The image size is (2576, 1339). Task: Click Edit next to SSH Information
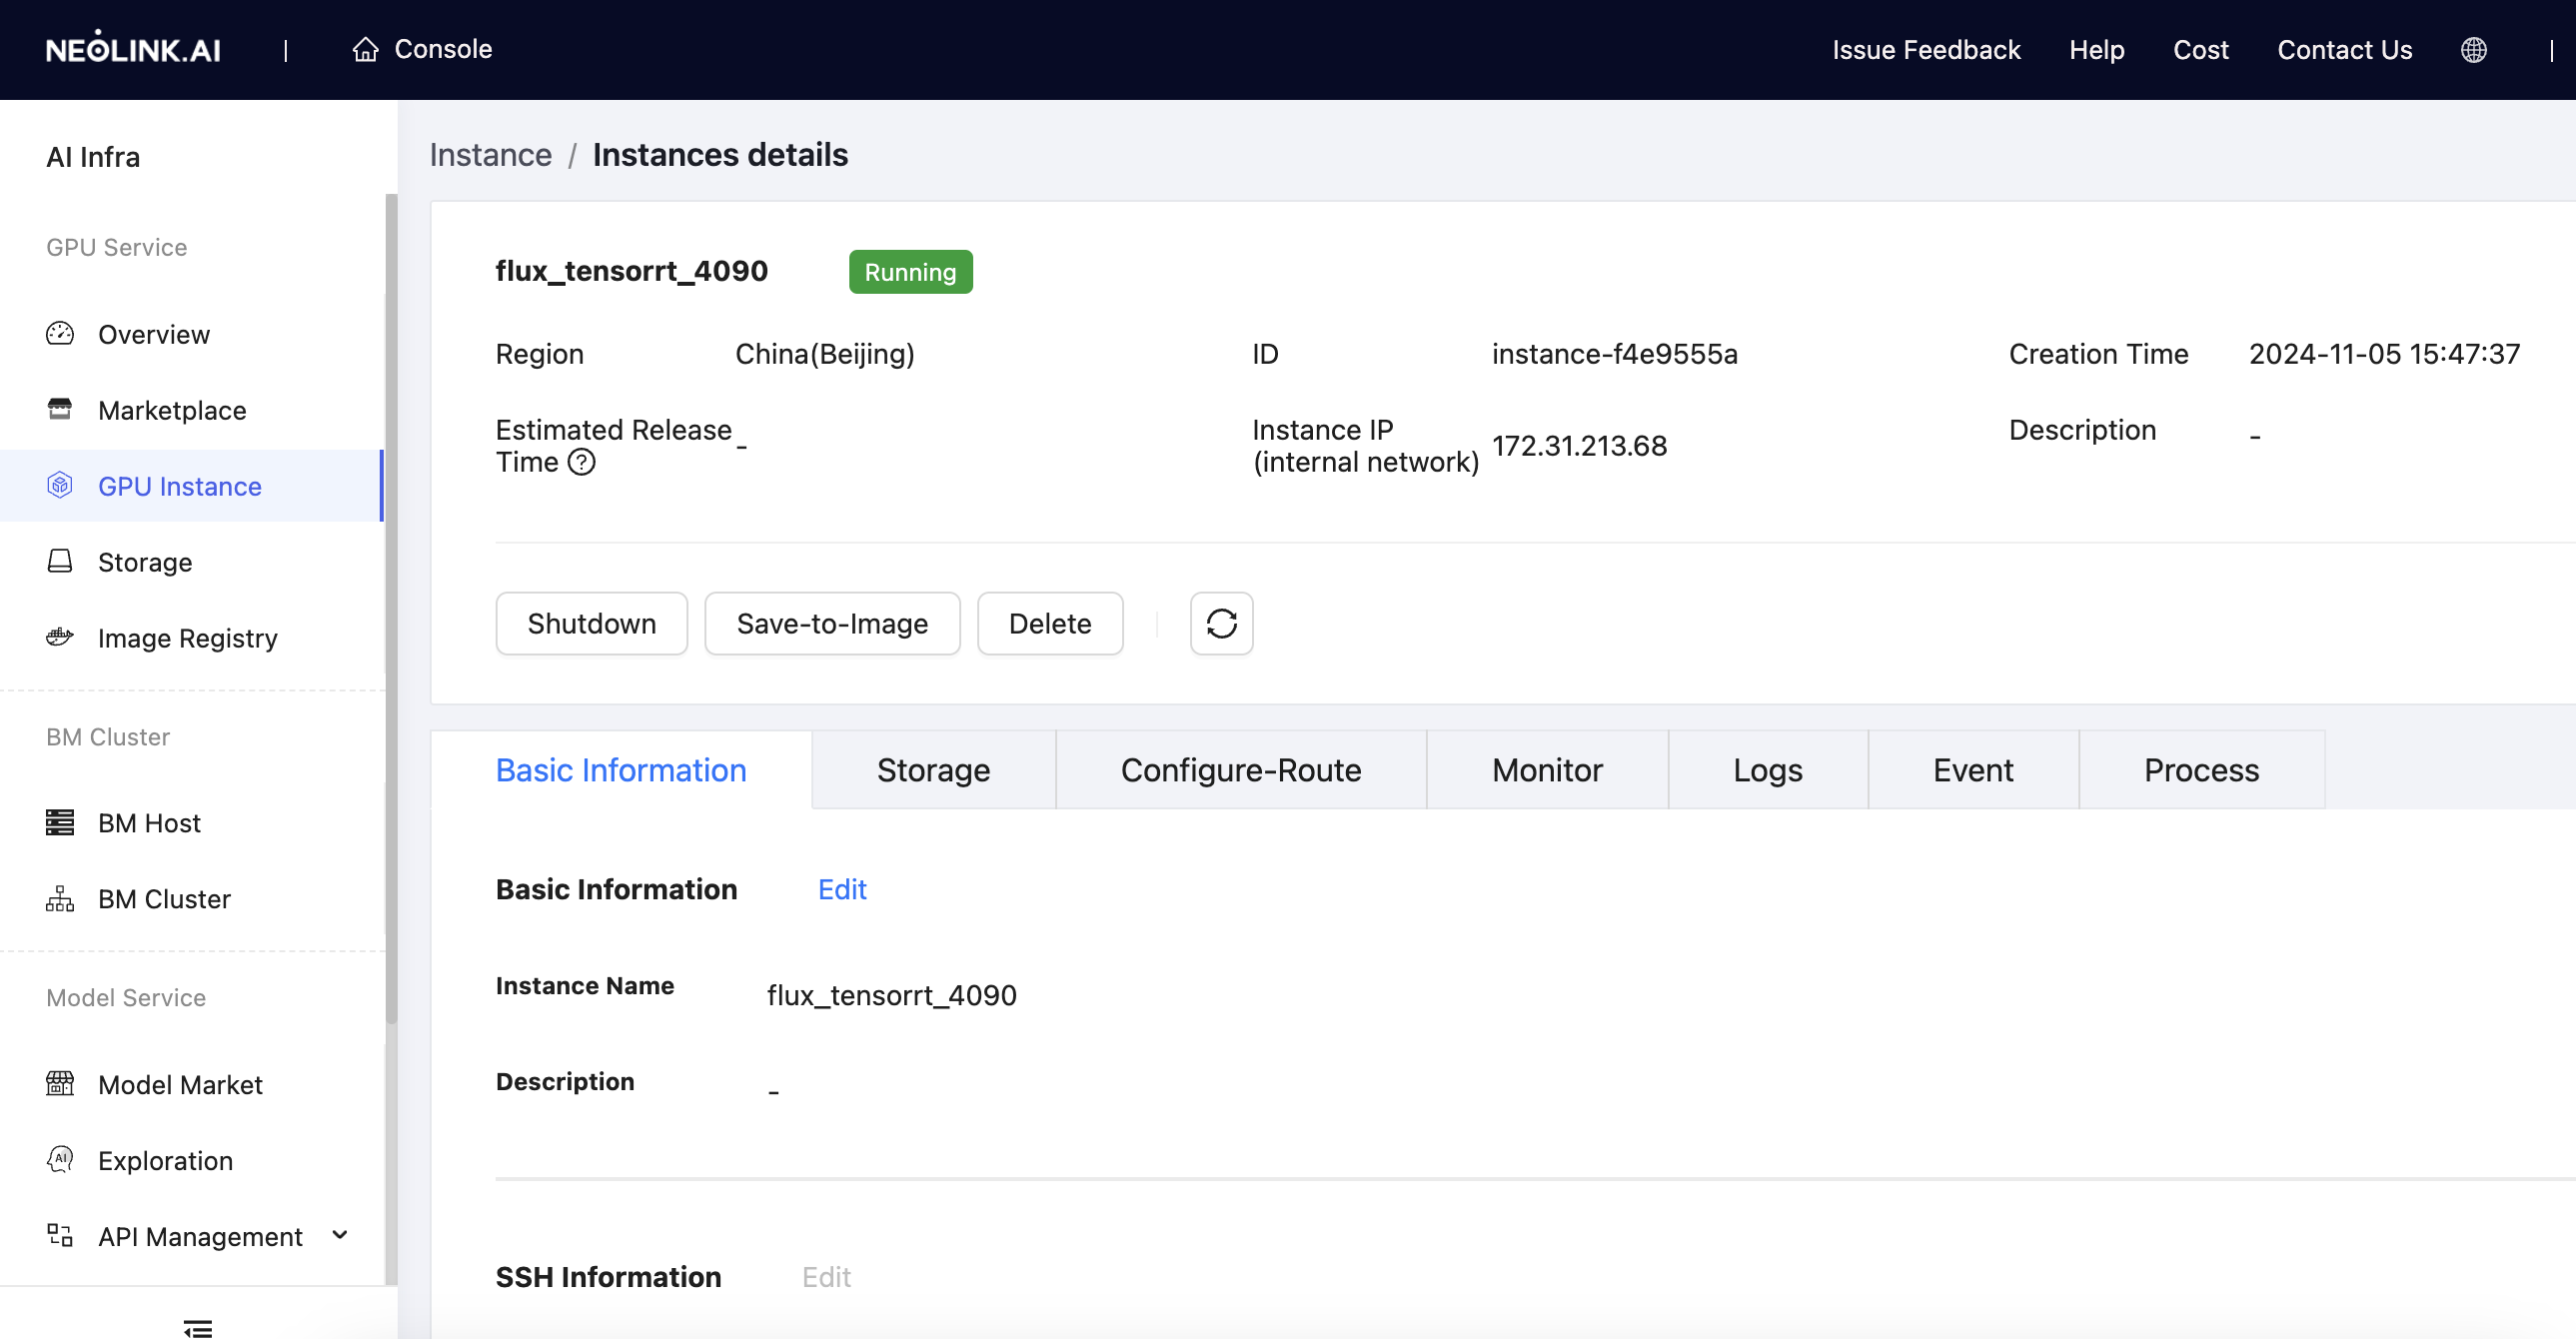click(826, 1277)
